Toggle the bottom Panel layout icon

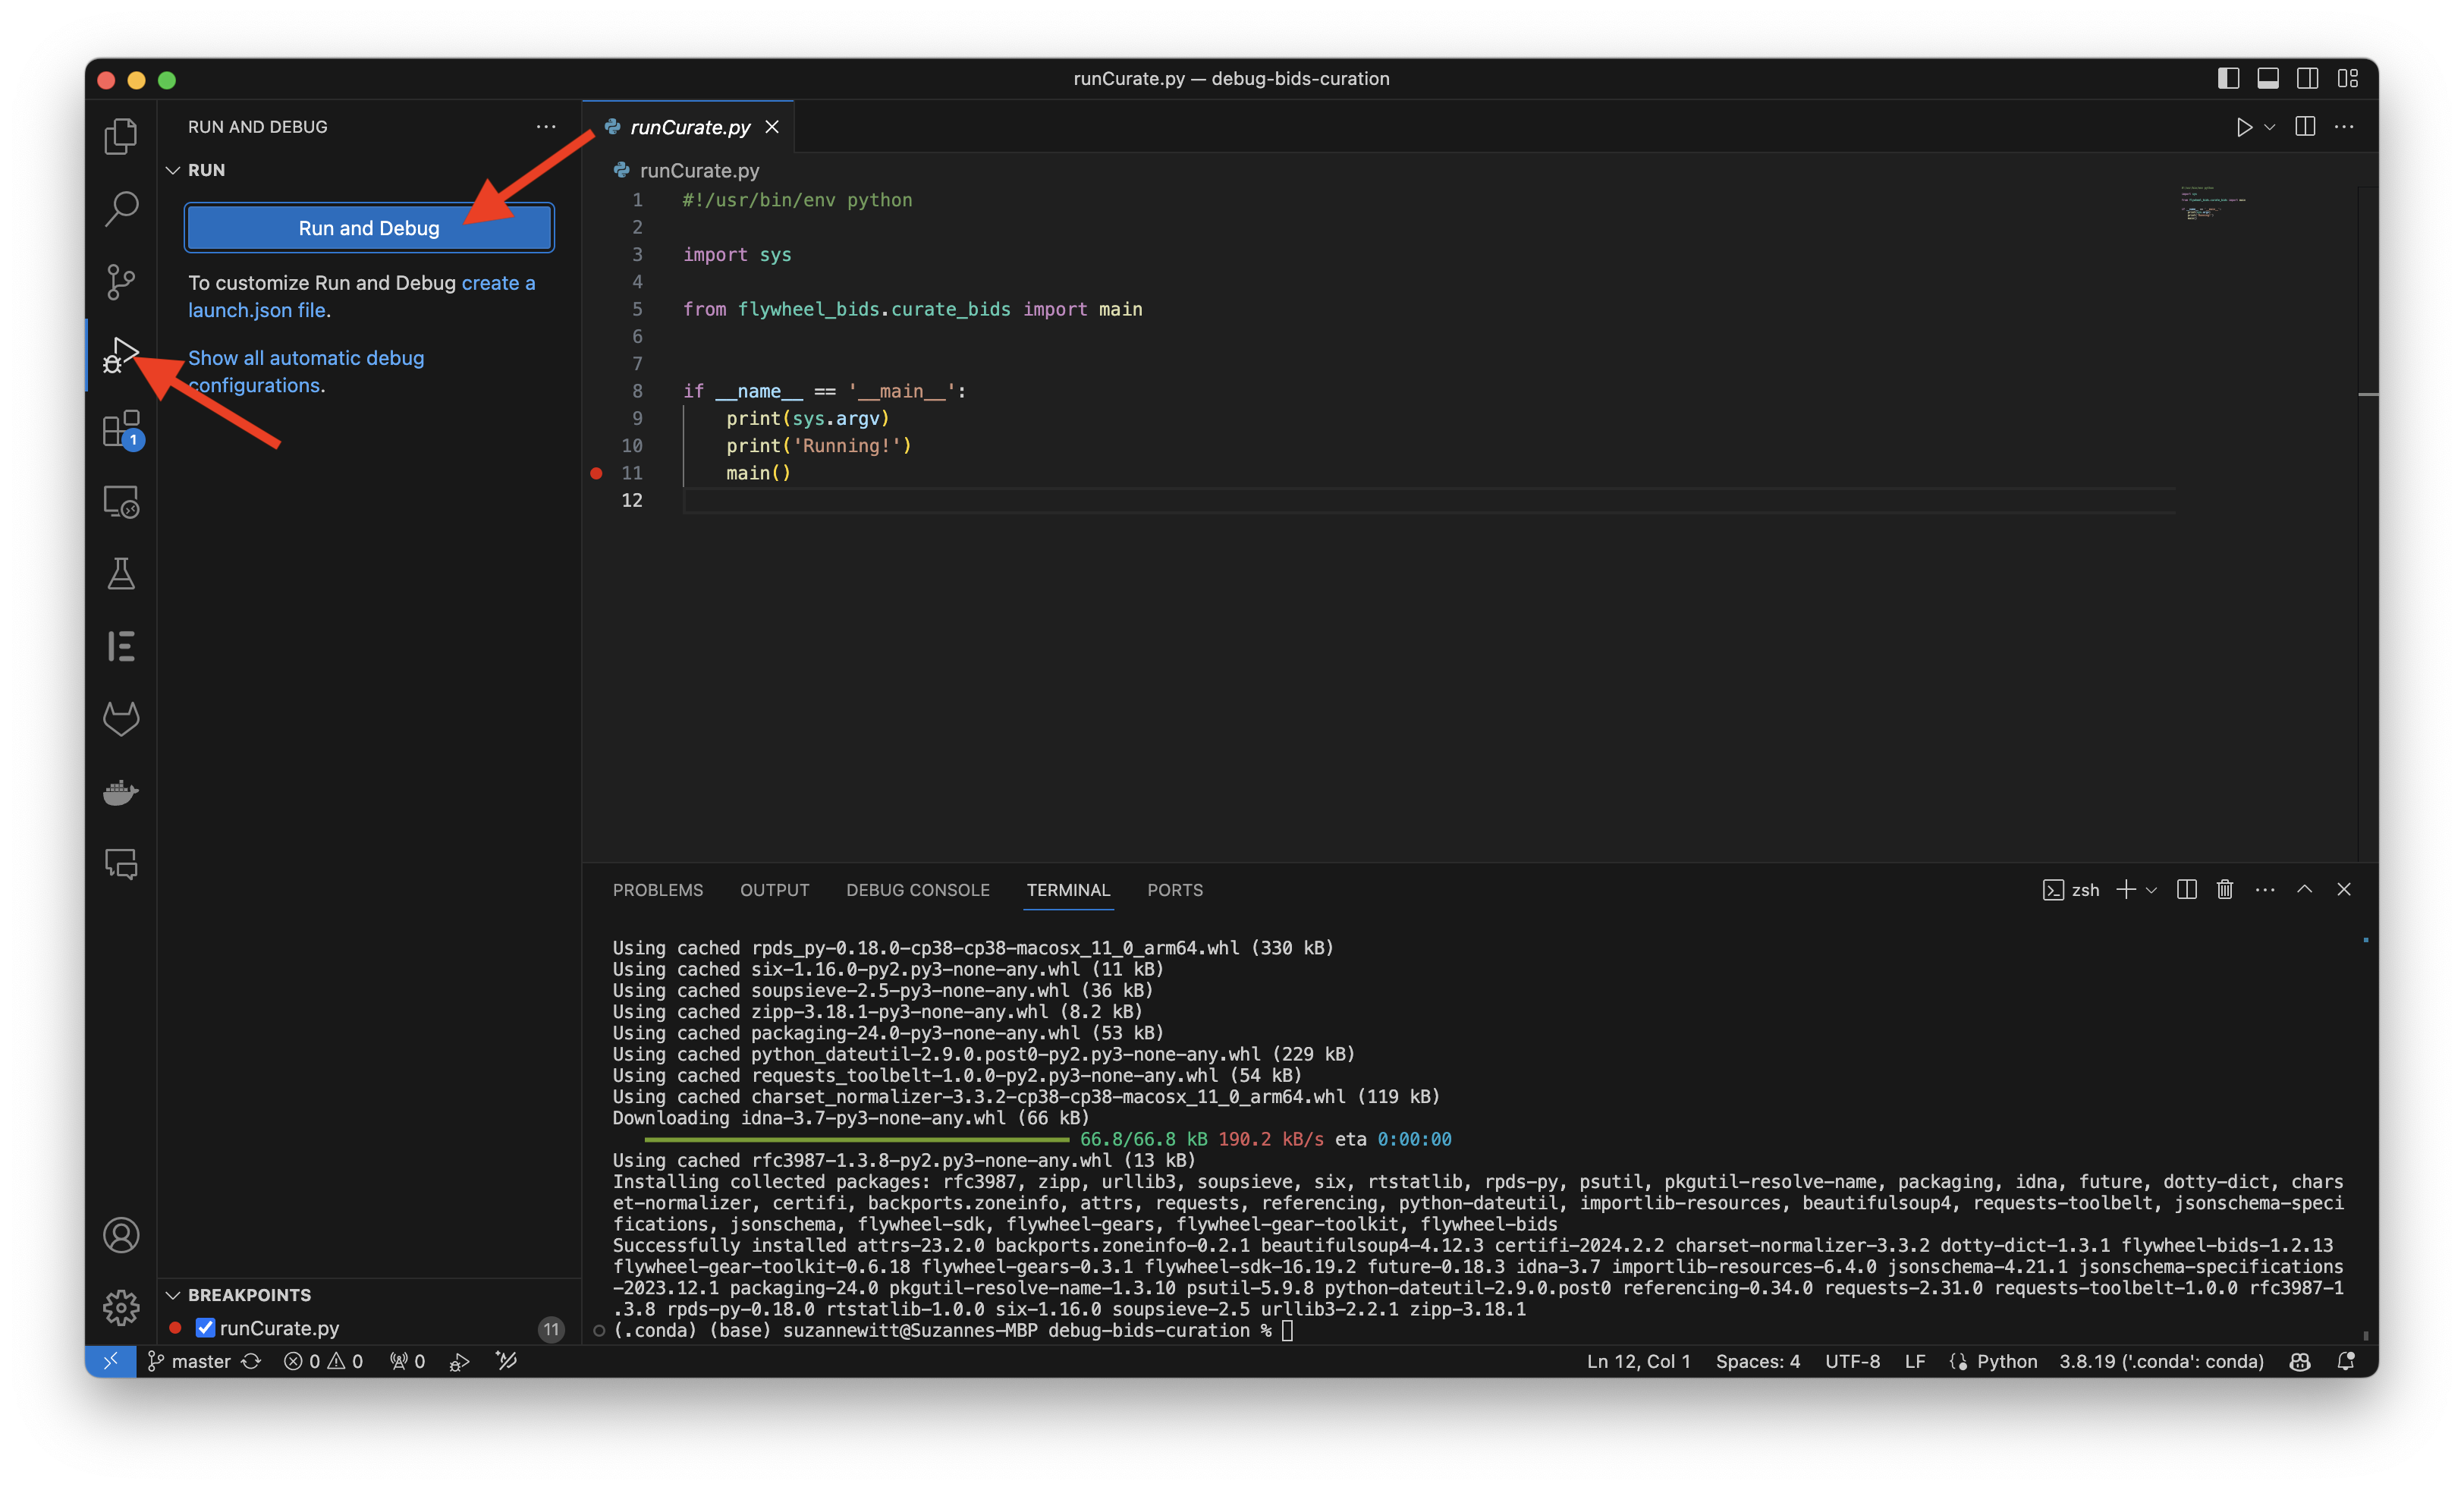coord(2268,78)
